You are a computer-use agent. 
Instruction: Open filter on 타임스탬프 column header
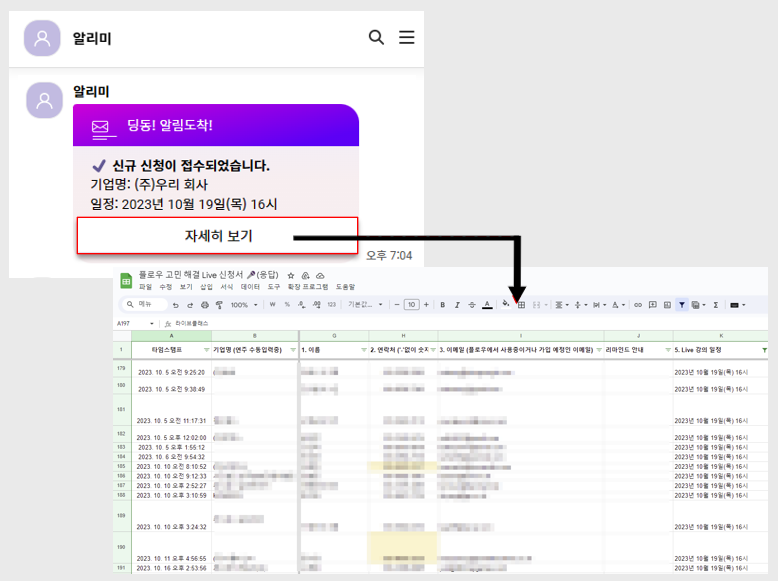(206, 350)
